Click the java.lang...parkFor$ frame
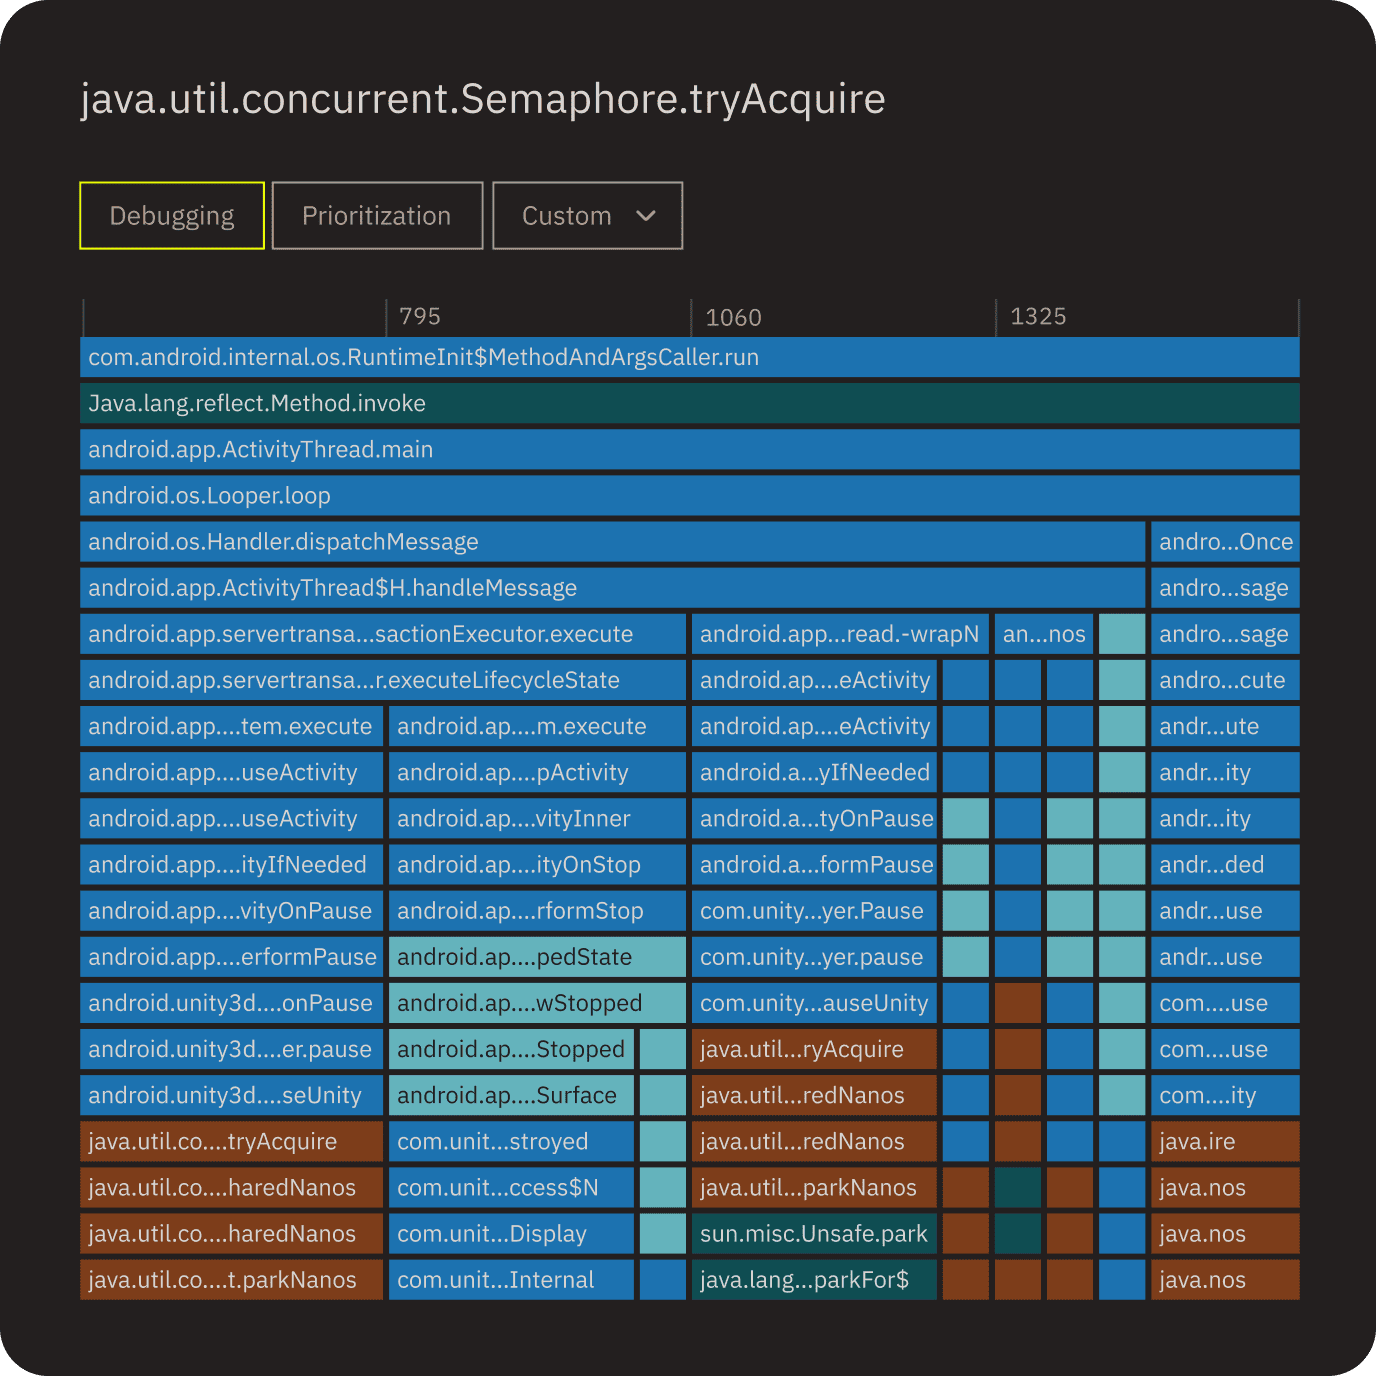This screenshot has width=1376, height=1376. [x=814, y=1279]
